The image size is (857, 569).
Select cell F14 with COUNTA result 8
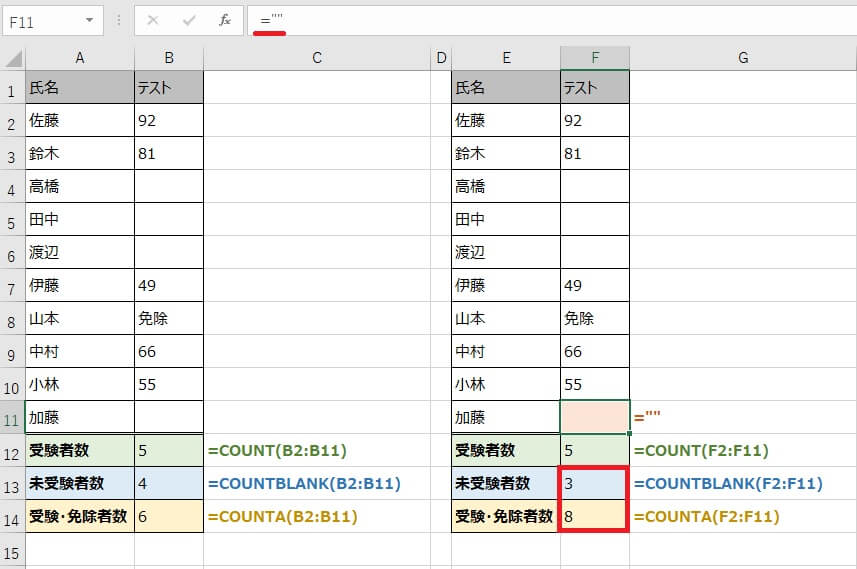(x=595, y=516)
